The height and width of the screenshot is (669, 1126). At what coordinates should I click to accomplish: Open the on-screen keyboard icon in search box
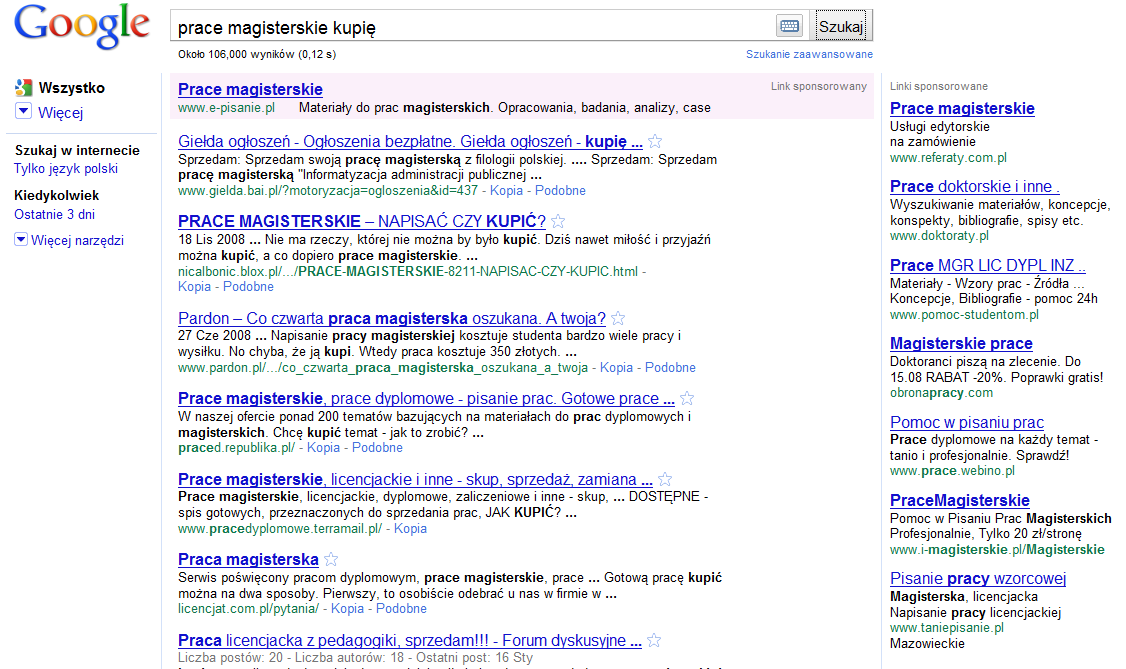pyautogui.click(x=789, y=27)
